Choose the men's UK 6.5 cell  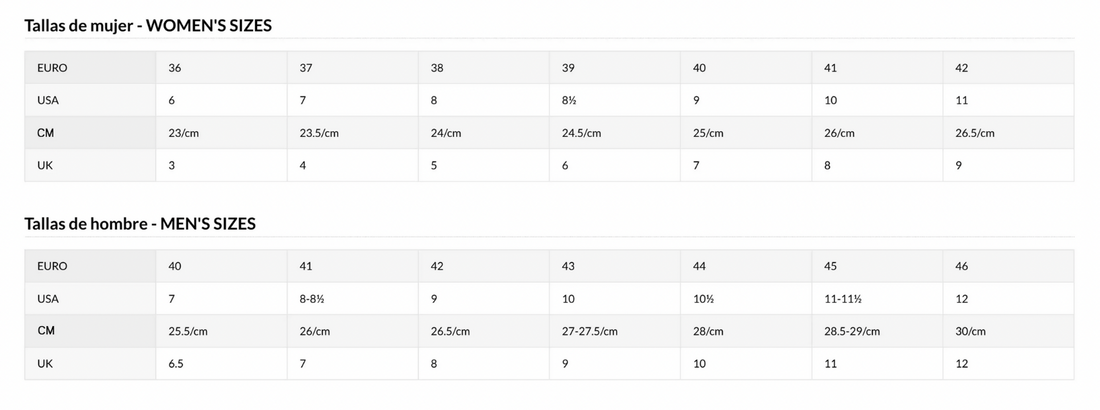[x=176, y=364]
